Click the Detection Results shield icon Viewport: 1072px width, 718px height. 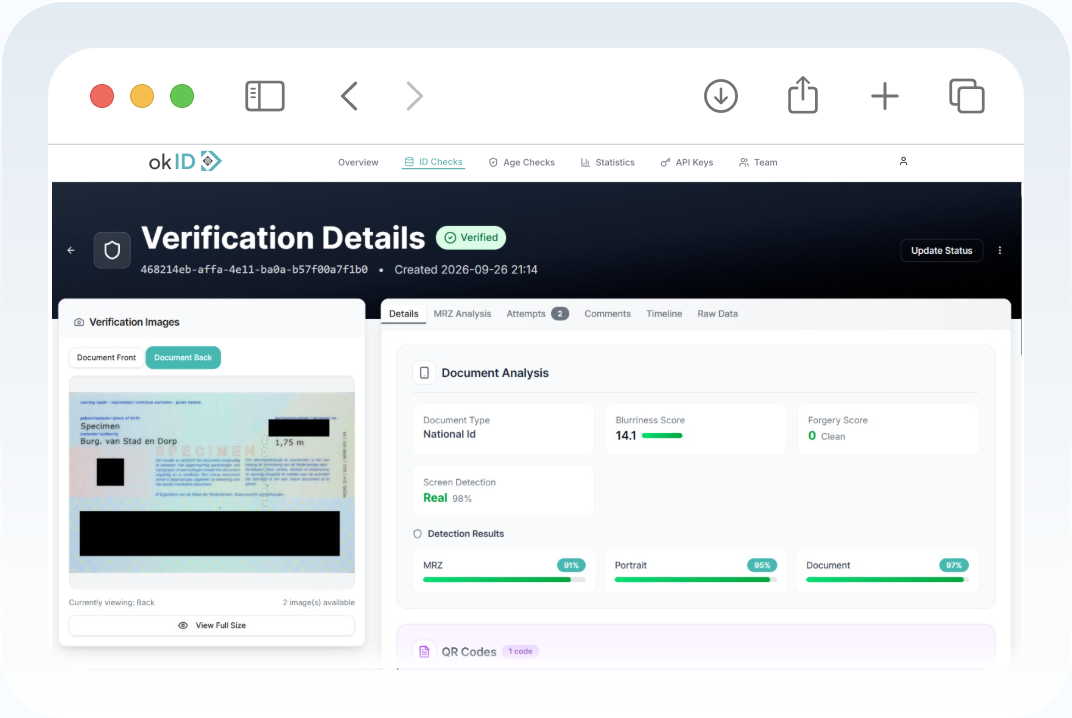tap(418, 534)
